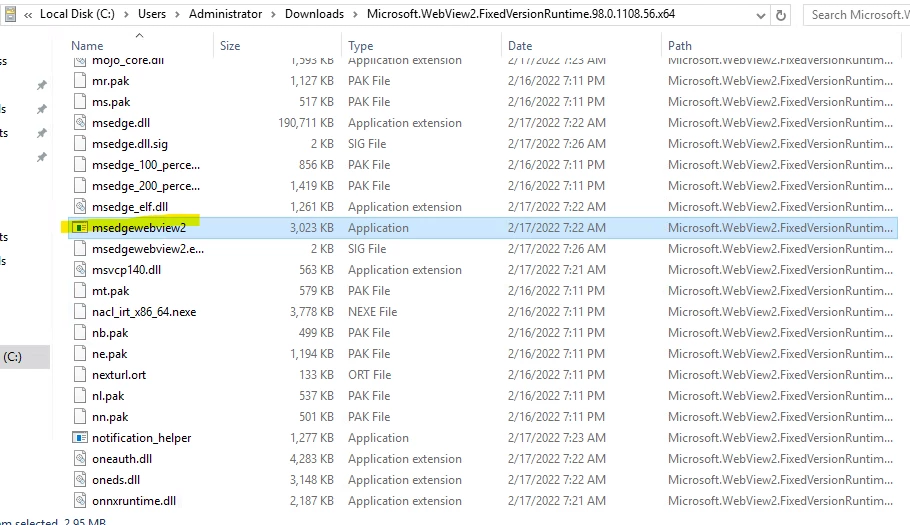
Task: Select the nexturl.ort file icon
Action: coord(80,375)
